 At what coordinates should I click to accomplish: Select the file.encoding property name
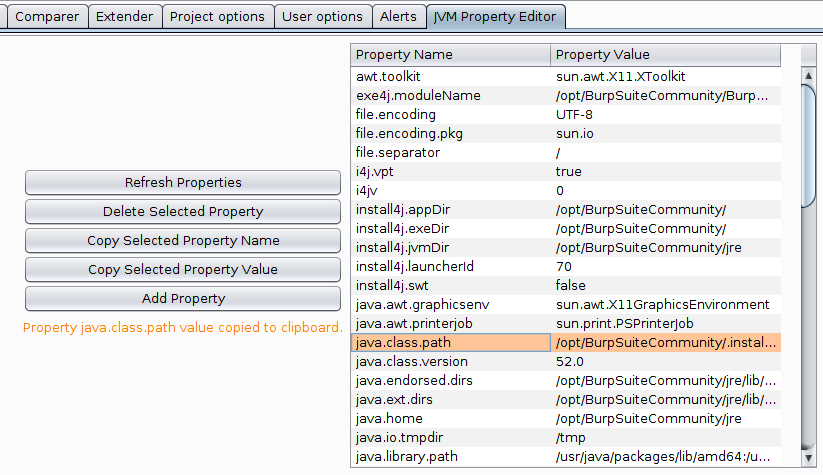(450, 114)
